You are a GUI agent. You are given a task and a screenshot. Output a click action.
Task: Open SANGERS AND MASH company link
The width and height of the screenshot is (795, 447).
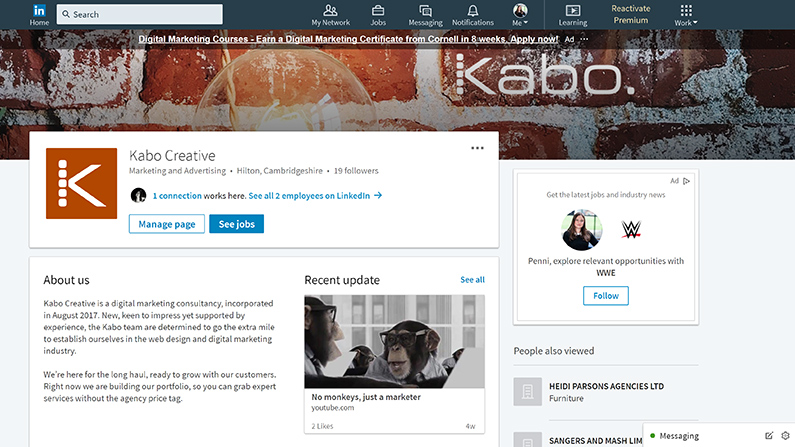[x=595, y=441]
